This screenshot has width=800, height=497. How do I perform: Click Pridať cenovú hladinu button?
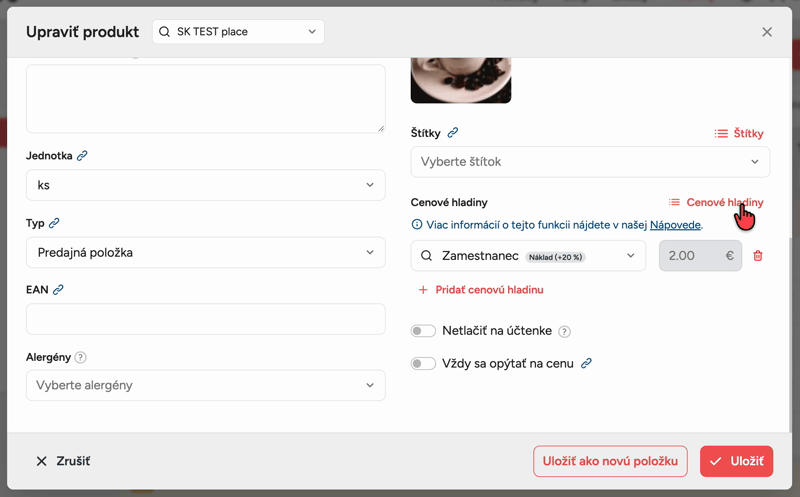click(x=481, y=290)
